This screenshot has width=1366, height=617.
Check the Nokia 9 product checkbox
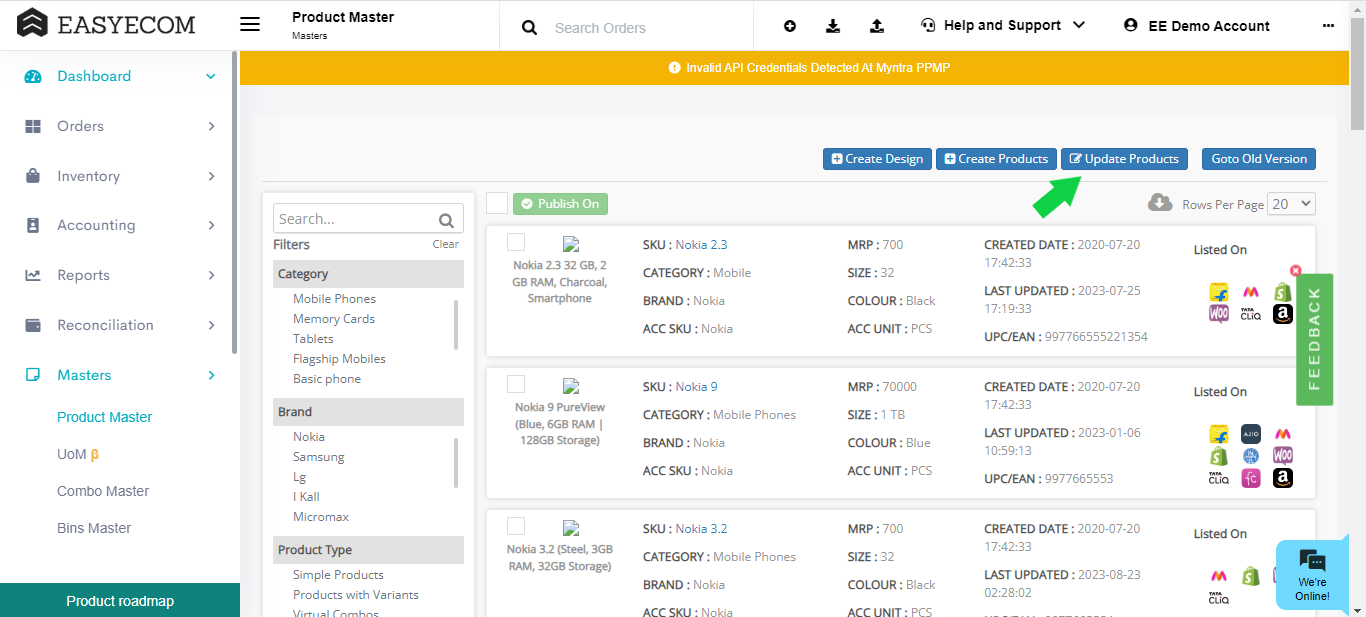click(x=516, y=384)
